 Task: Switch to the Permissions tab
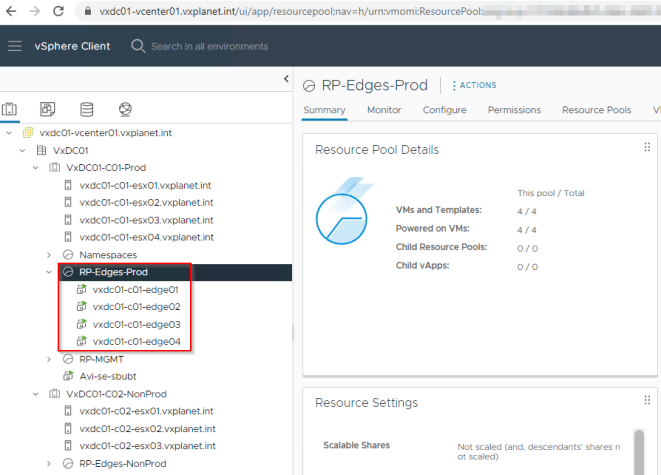514,110
